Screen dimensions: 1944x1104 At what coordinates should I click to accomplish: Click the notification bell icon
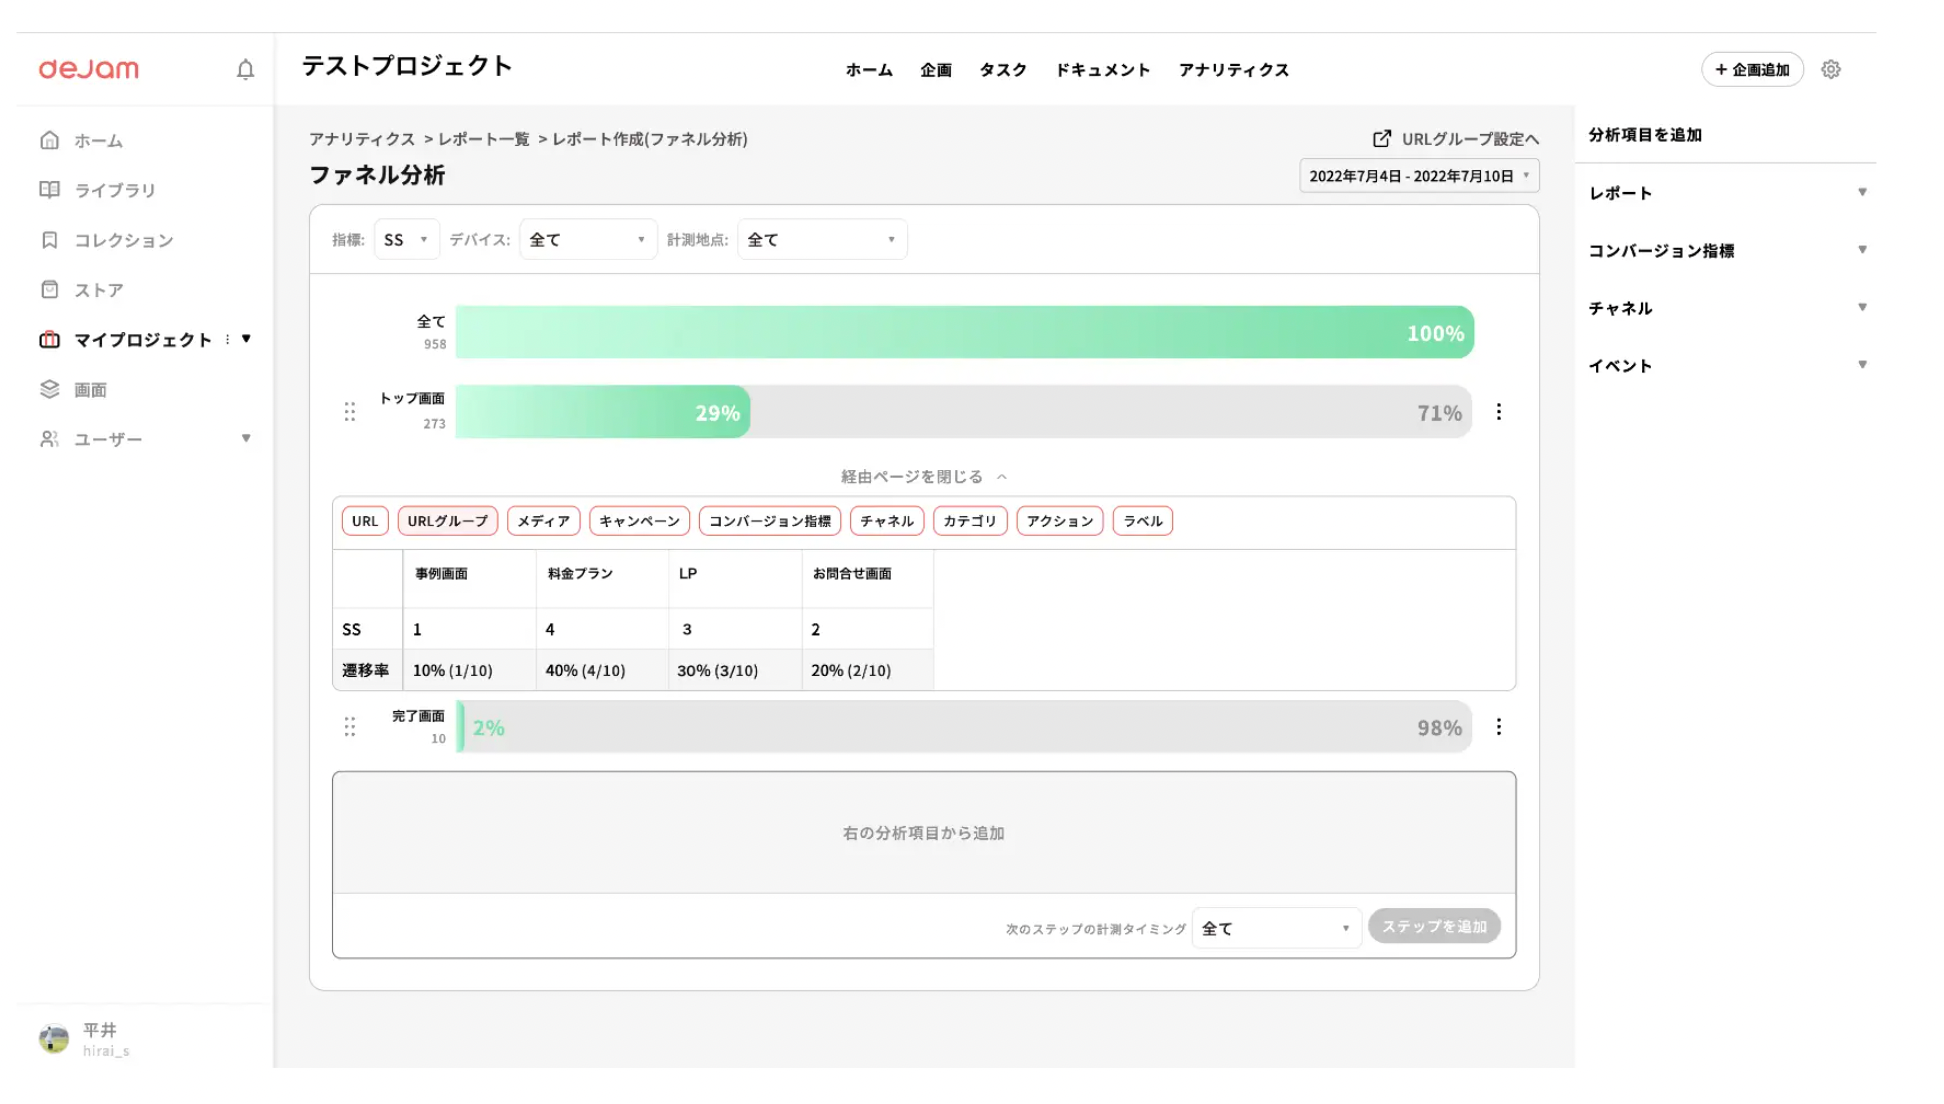[245, 69]
